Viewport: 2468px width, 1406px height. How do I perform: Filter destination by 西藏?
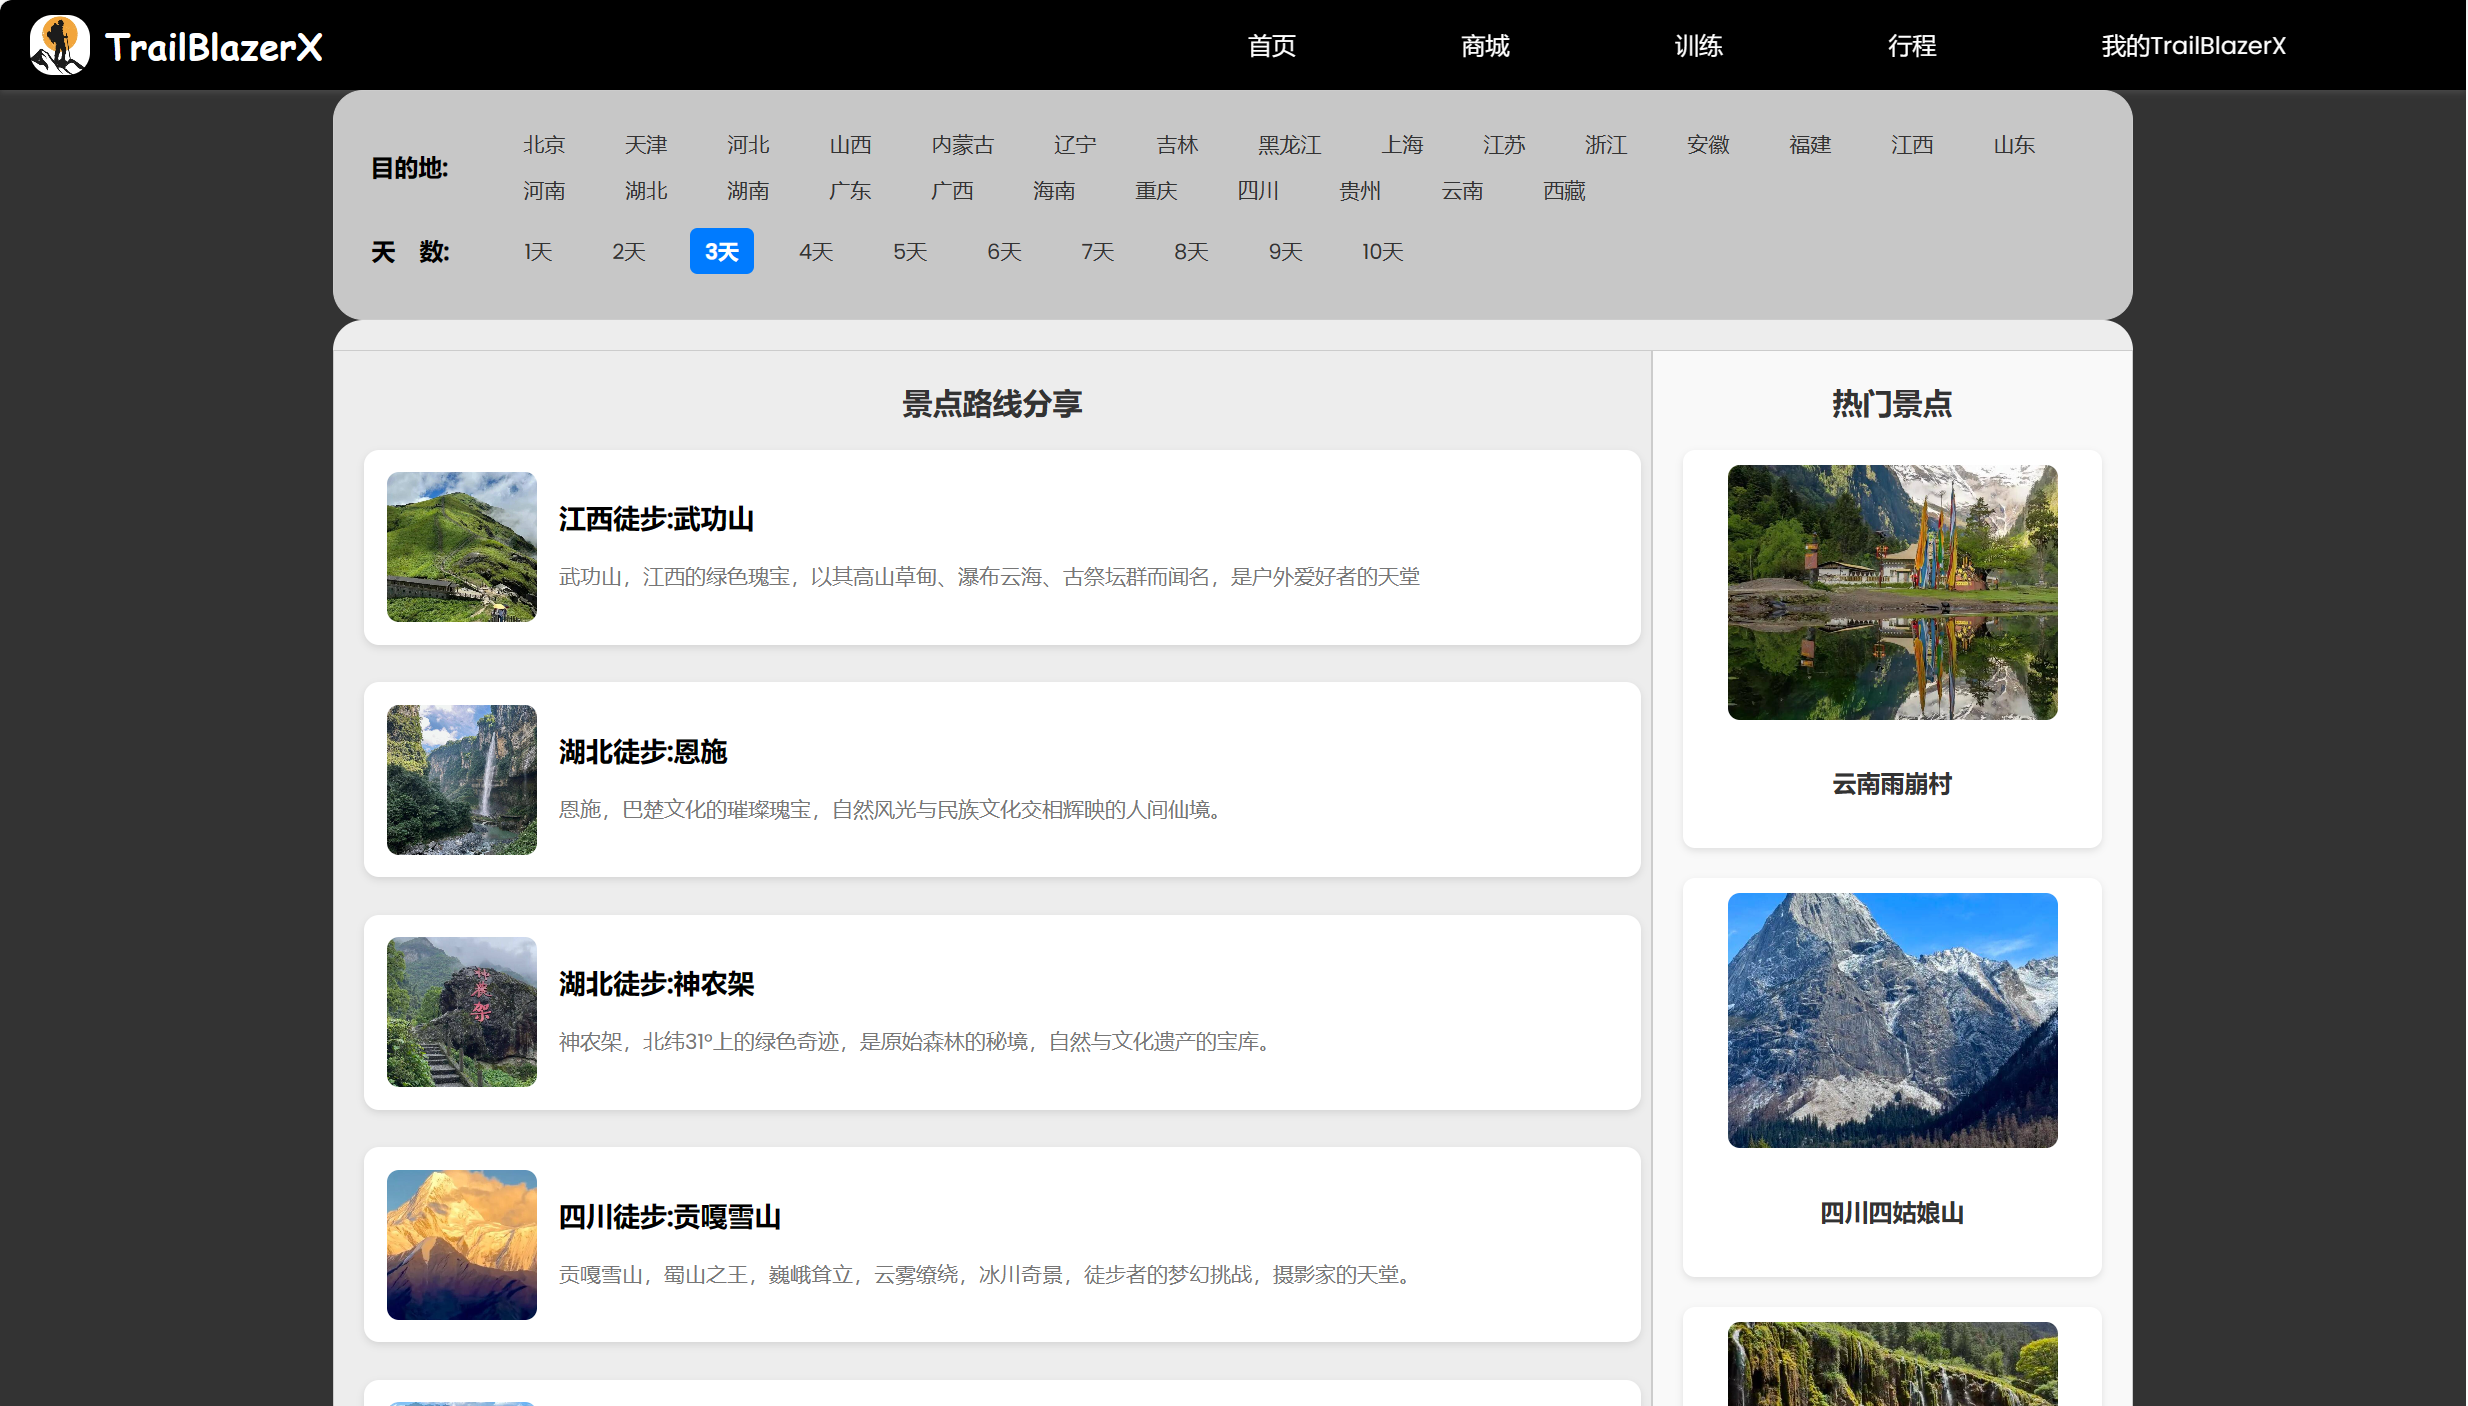(x=1563, y=191)
